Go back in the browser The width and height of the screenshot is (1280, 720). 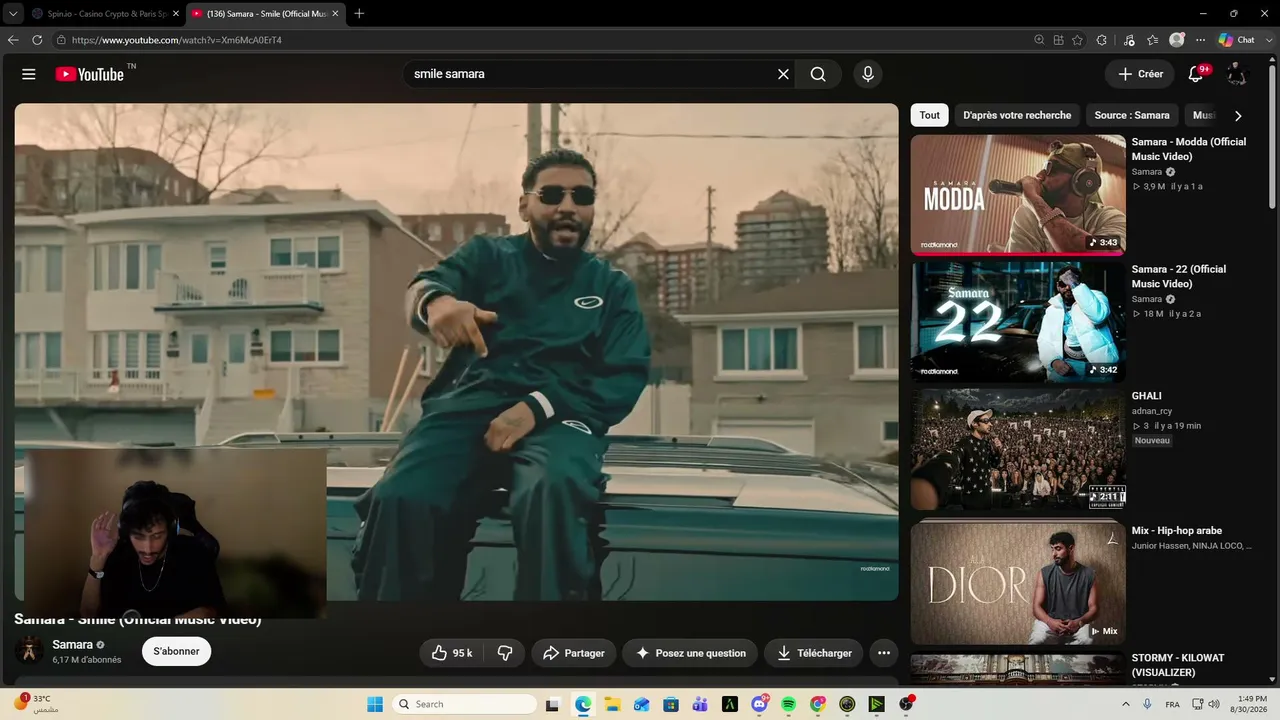[x=13, y=40]
